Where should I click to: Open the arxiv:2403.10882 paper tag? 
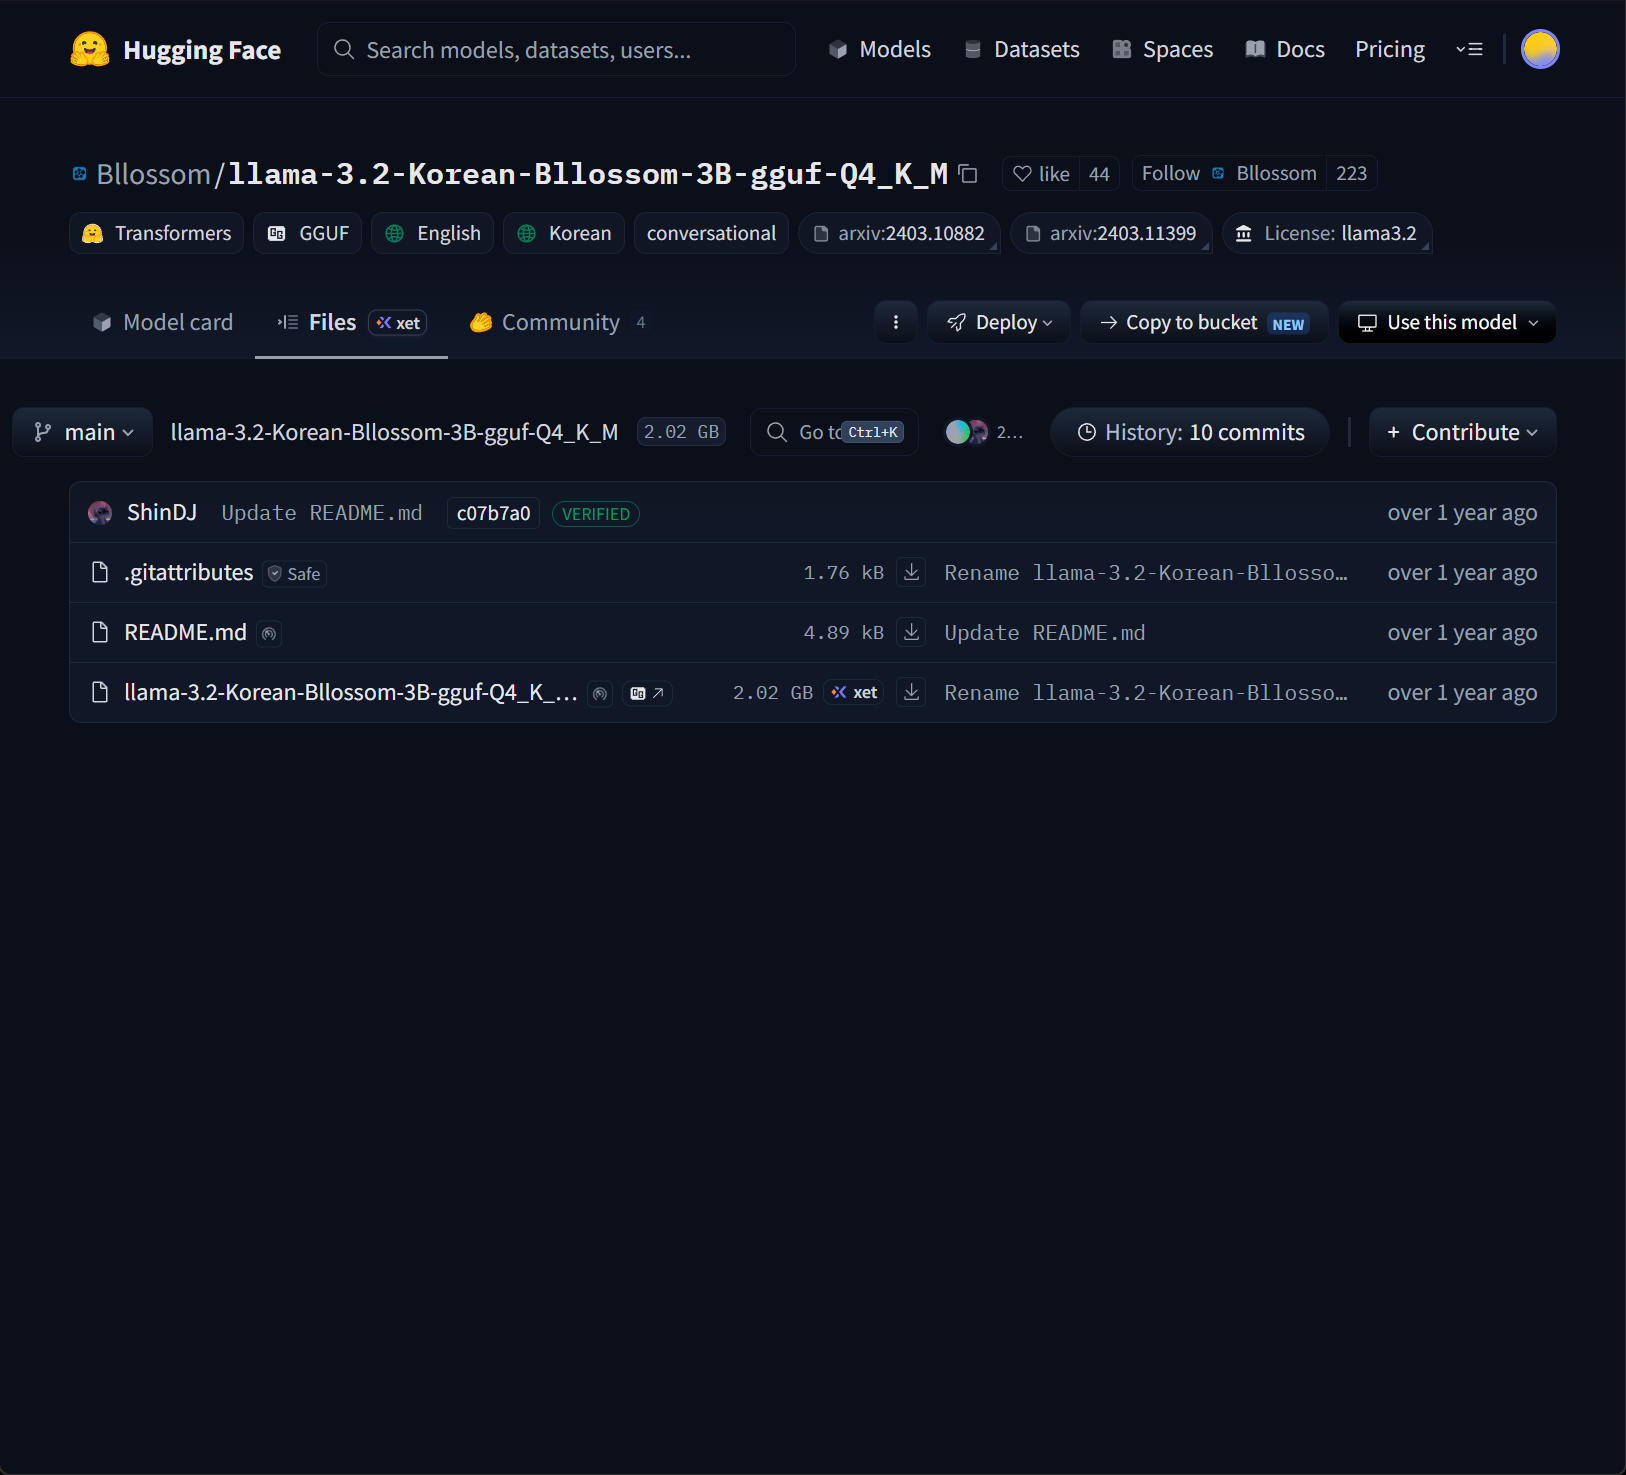point(899,233)
